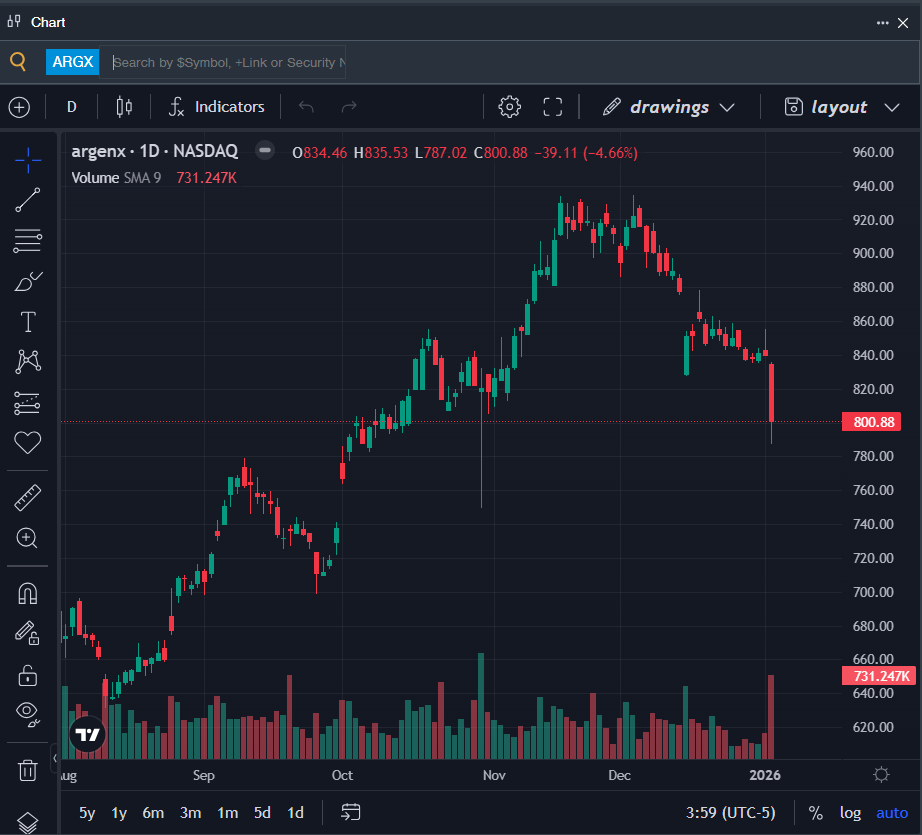Viewport: 922px width, 835px height.
Task: Select the text annotation tool
Action: [x=28, y=322]
